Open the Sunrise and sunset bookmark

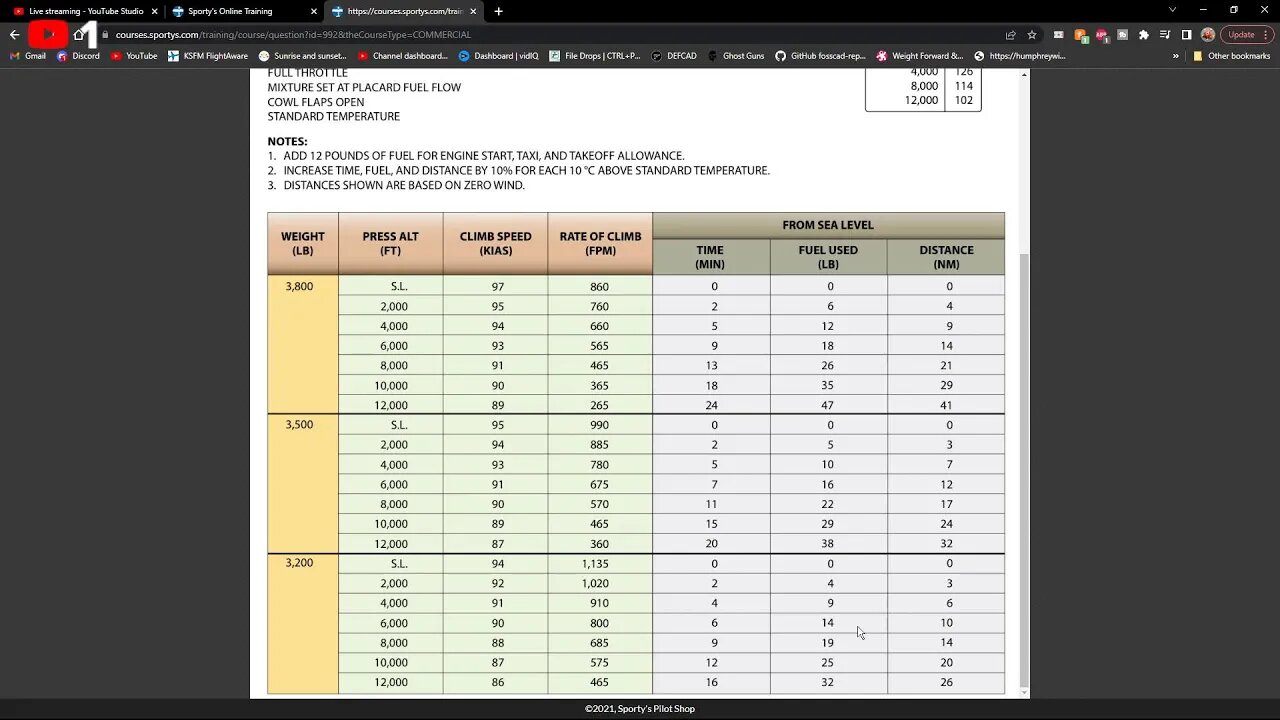click(x=303, y=56)
